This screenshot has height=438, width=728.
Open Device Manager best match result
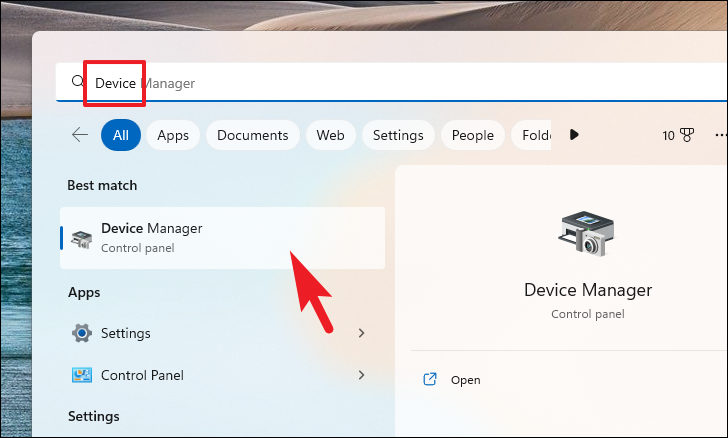(222, 238)
